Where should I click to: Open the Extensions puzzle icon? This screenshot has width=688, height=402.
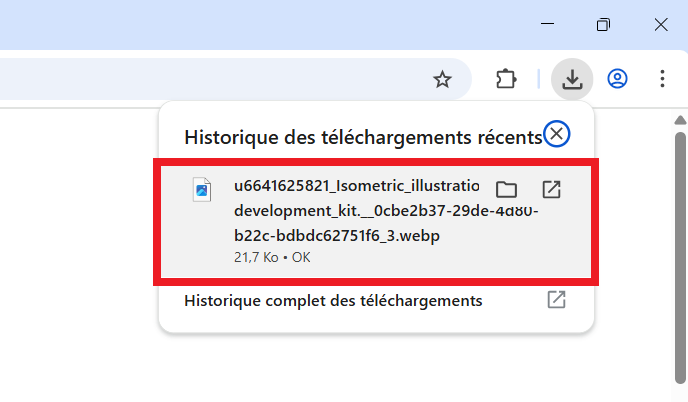point(506,79)
